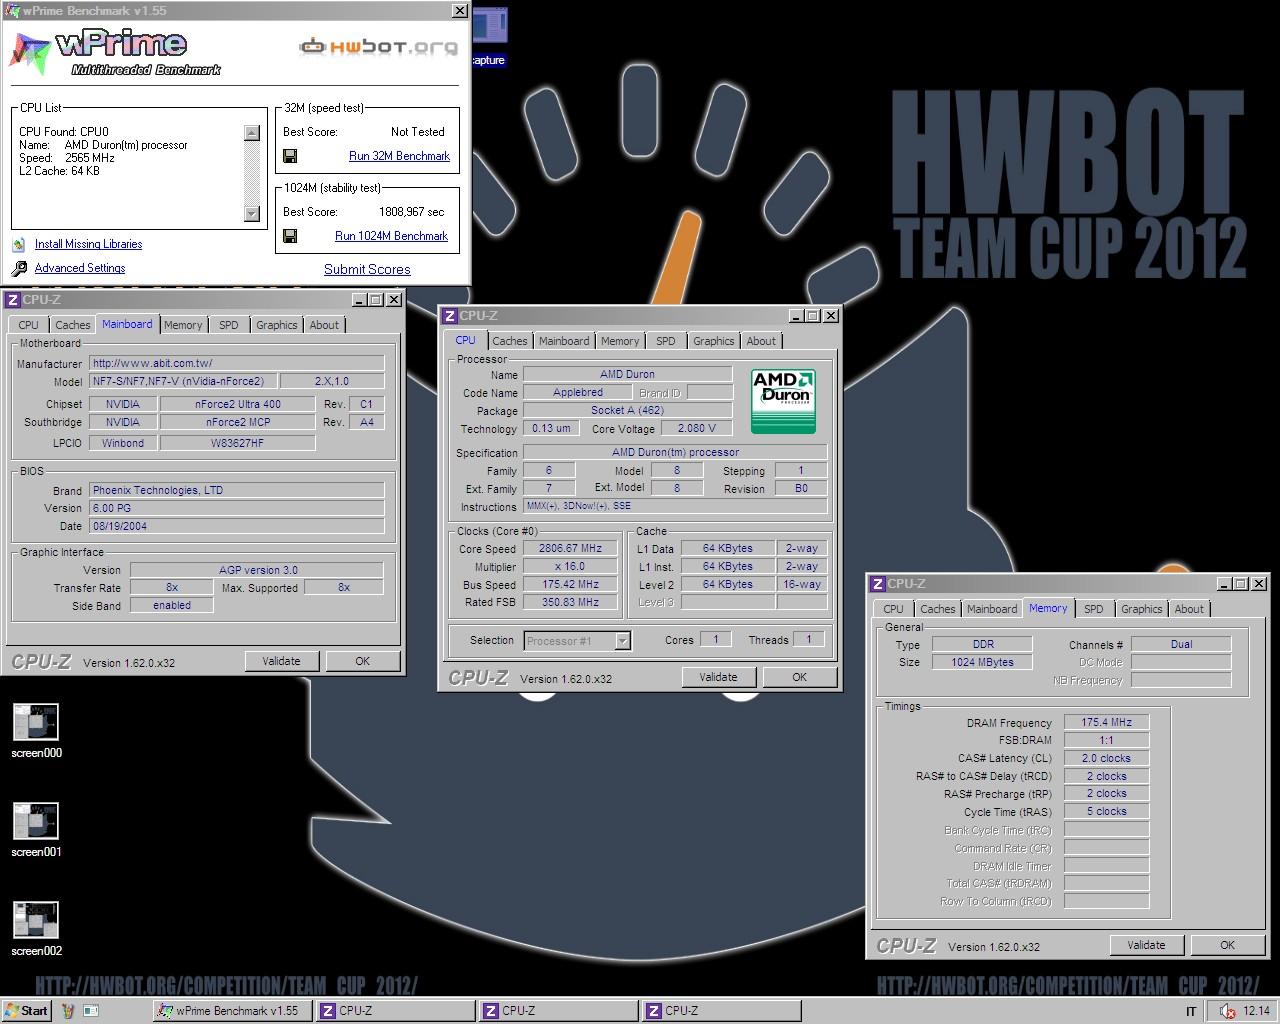Open the Start menu
Viewport: 1280px width, 1024px height.
point(27,1010)
